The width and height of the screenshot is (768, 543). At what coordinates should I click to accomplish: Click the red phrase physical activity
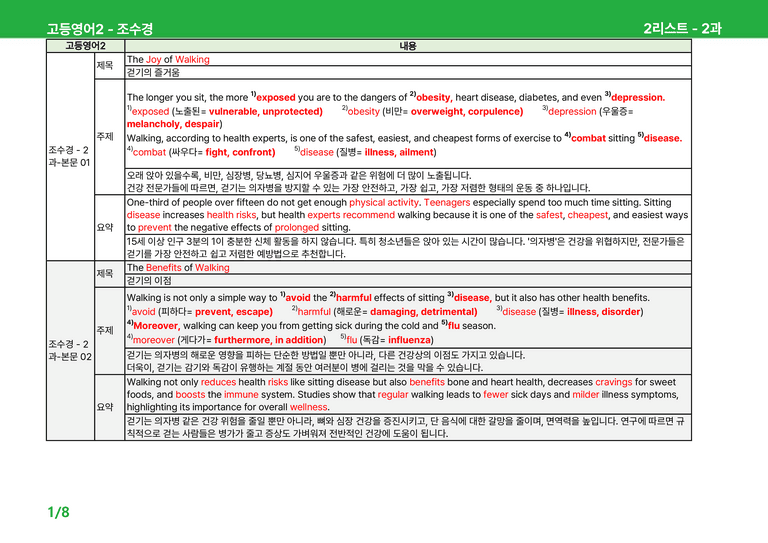click(384, 202)
